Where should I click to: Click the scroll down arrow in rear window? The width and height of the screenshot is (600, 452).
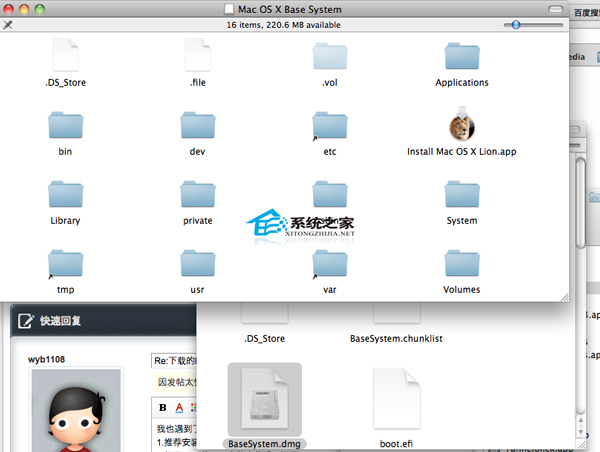[580, 433]
